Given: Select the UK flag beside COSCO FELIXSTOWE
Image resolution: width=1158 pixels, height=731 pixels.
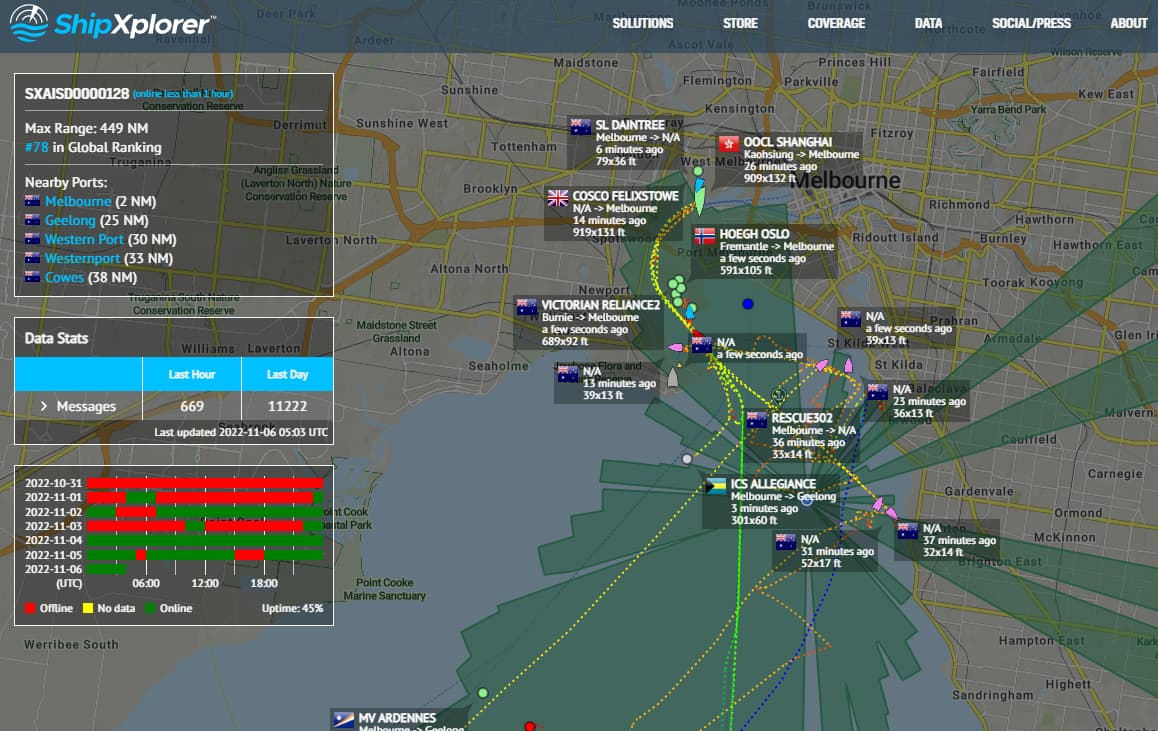Looking at the screenshot, I should click(x=558, y=198).
